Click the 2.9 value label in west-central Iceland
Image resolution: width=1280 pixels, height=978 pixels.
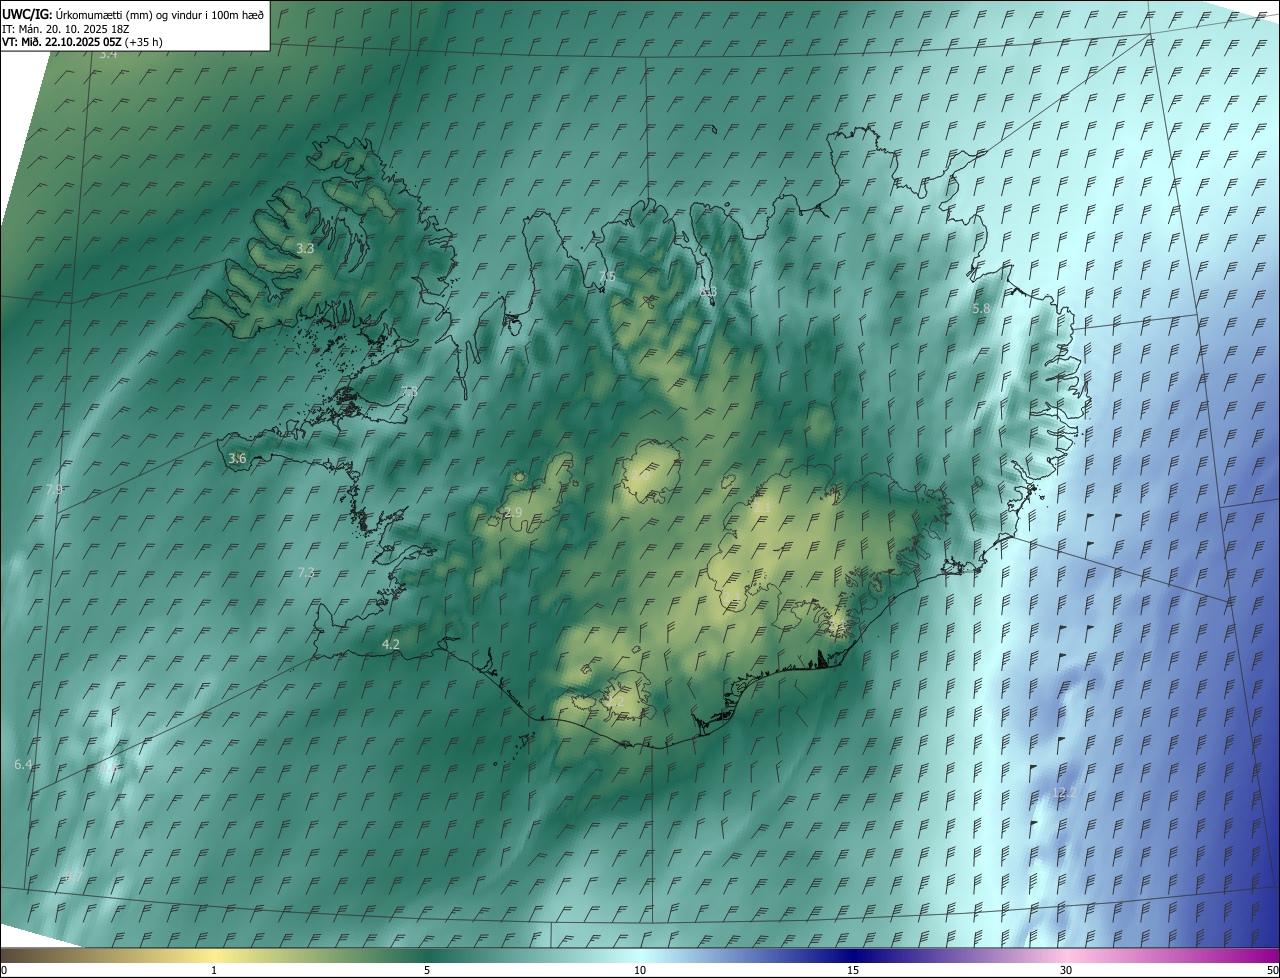[x=513, y=512]
